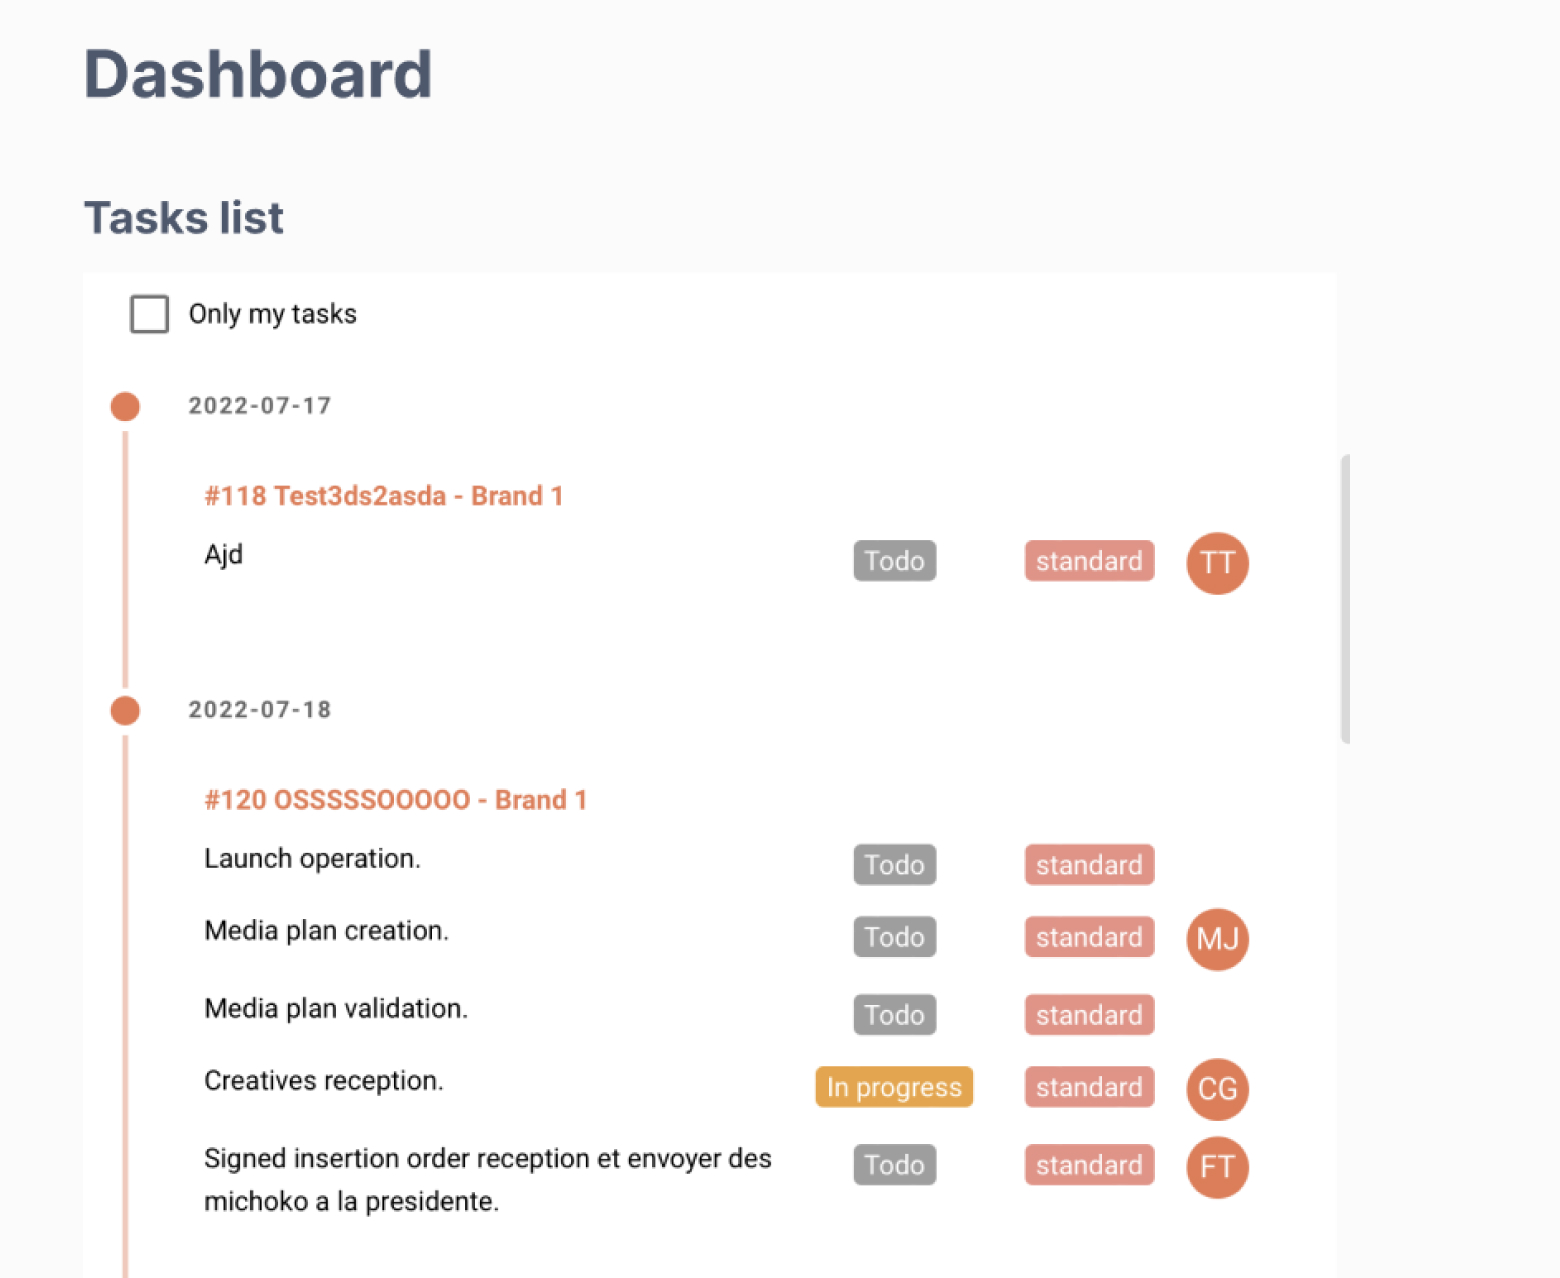This screenshot has width=1560, height=1278.
Task: Open the #118 Test3ds2asda - Brand 1 link
Action: point(384,496)
